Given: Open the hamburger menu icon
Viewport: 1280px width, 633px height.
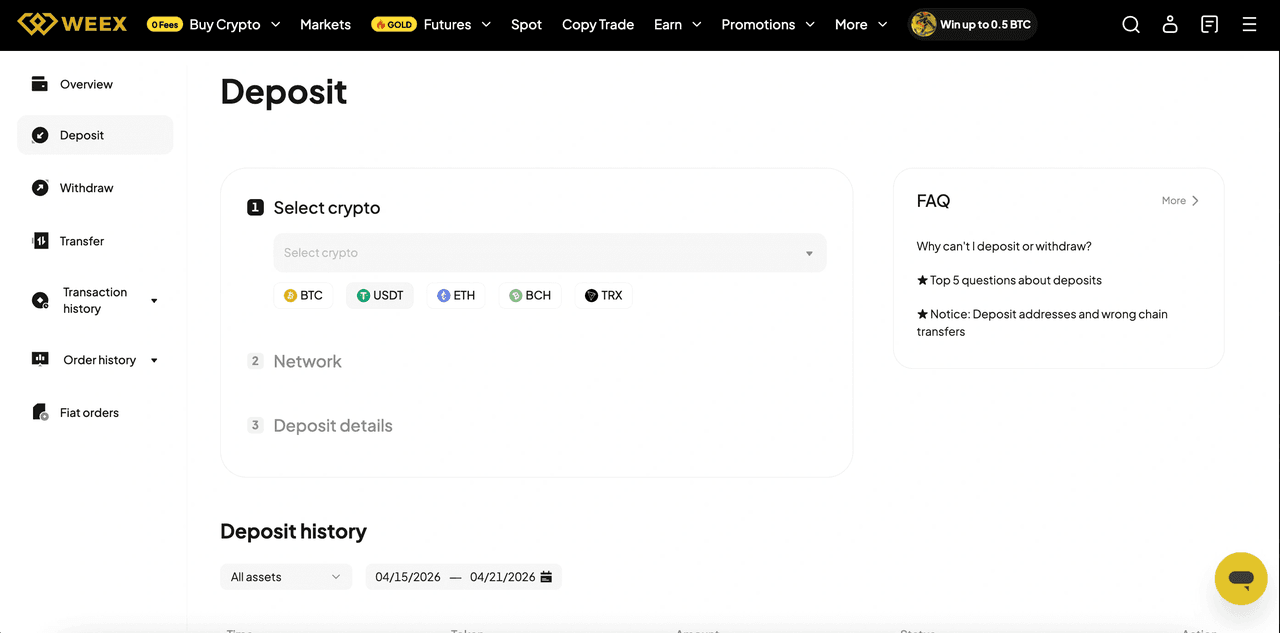Looking at the screenshot, I should coord(1249,25).
